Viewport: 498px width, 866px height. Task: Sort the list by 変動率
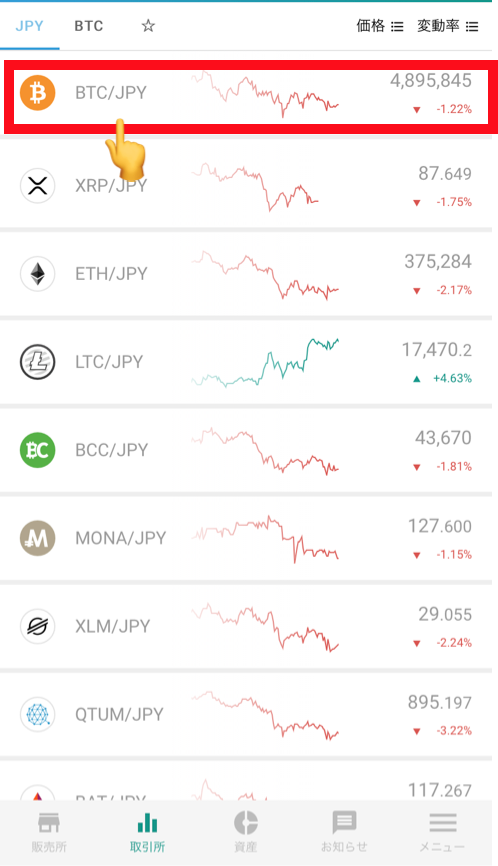click(448, 26)
